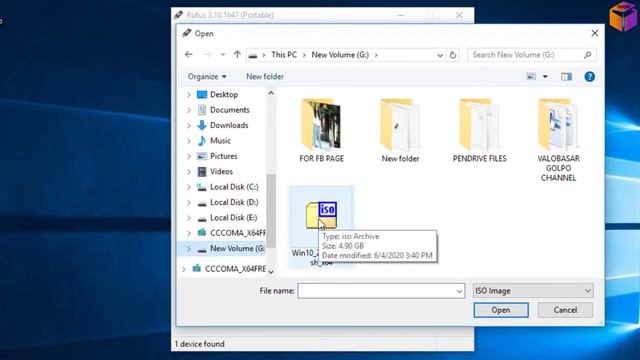Select the New folder item in file list
The image size is (640, 360).
(x=400, y=131)
